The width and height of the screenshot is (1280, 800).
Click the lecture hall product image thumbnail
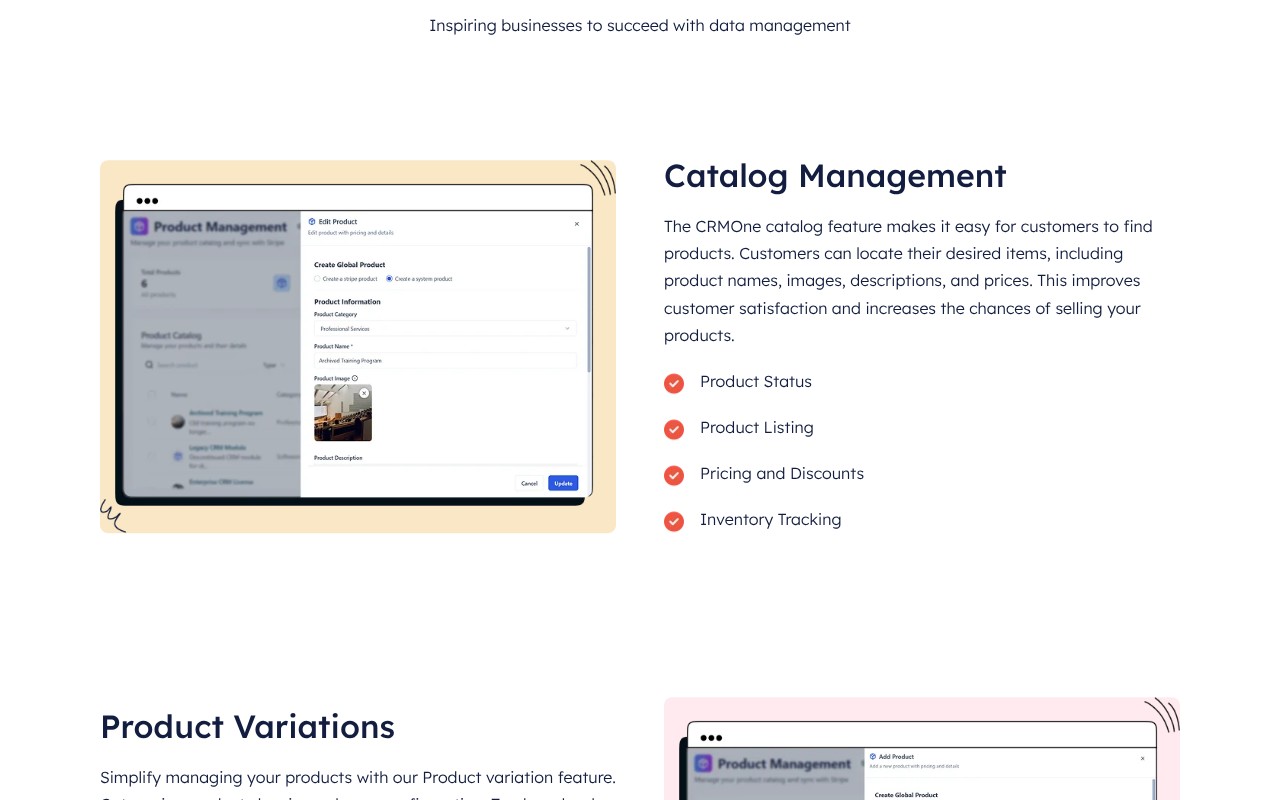[343, 413]
